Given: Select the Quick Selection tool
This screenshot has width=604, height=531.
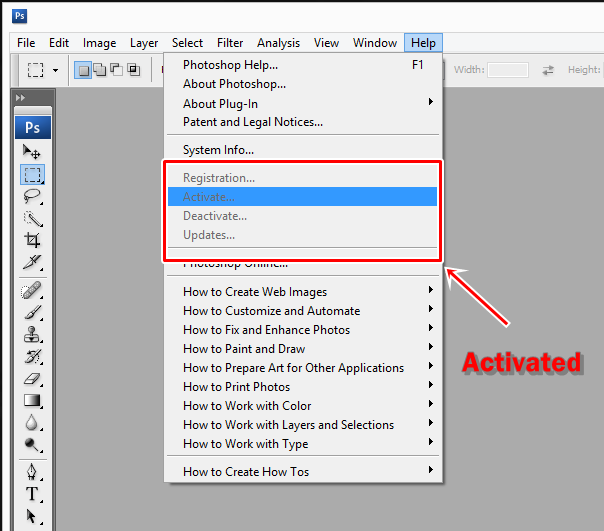Looking at the screenshot, I should tap(32, 218).
